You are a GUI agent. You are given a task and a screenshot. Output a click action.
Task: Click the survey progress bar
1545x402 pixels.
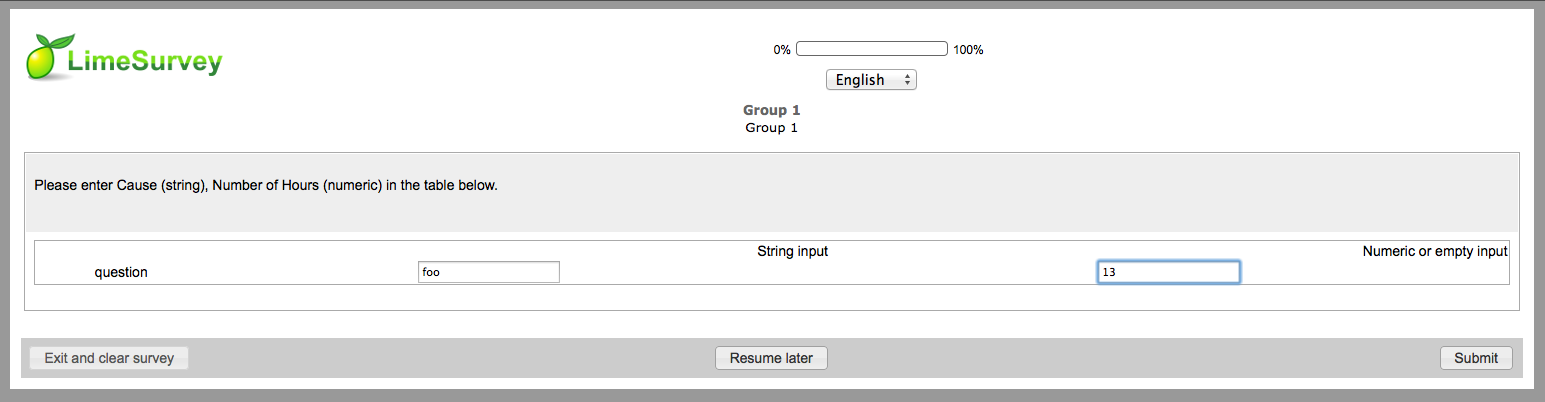pyautogui.click(x=871, y=49)
